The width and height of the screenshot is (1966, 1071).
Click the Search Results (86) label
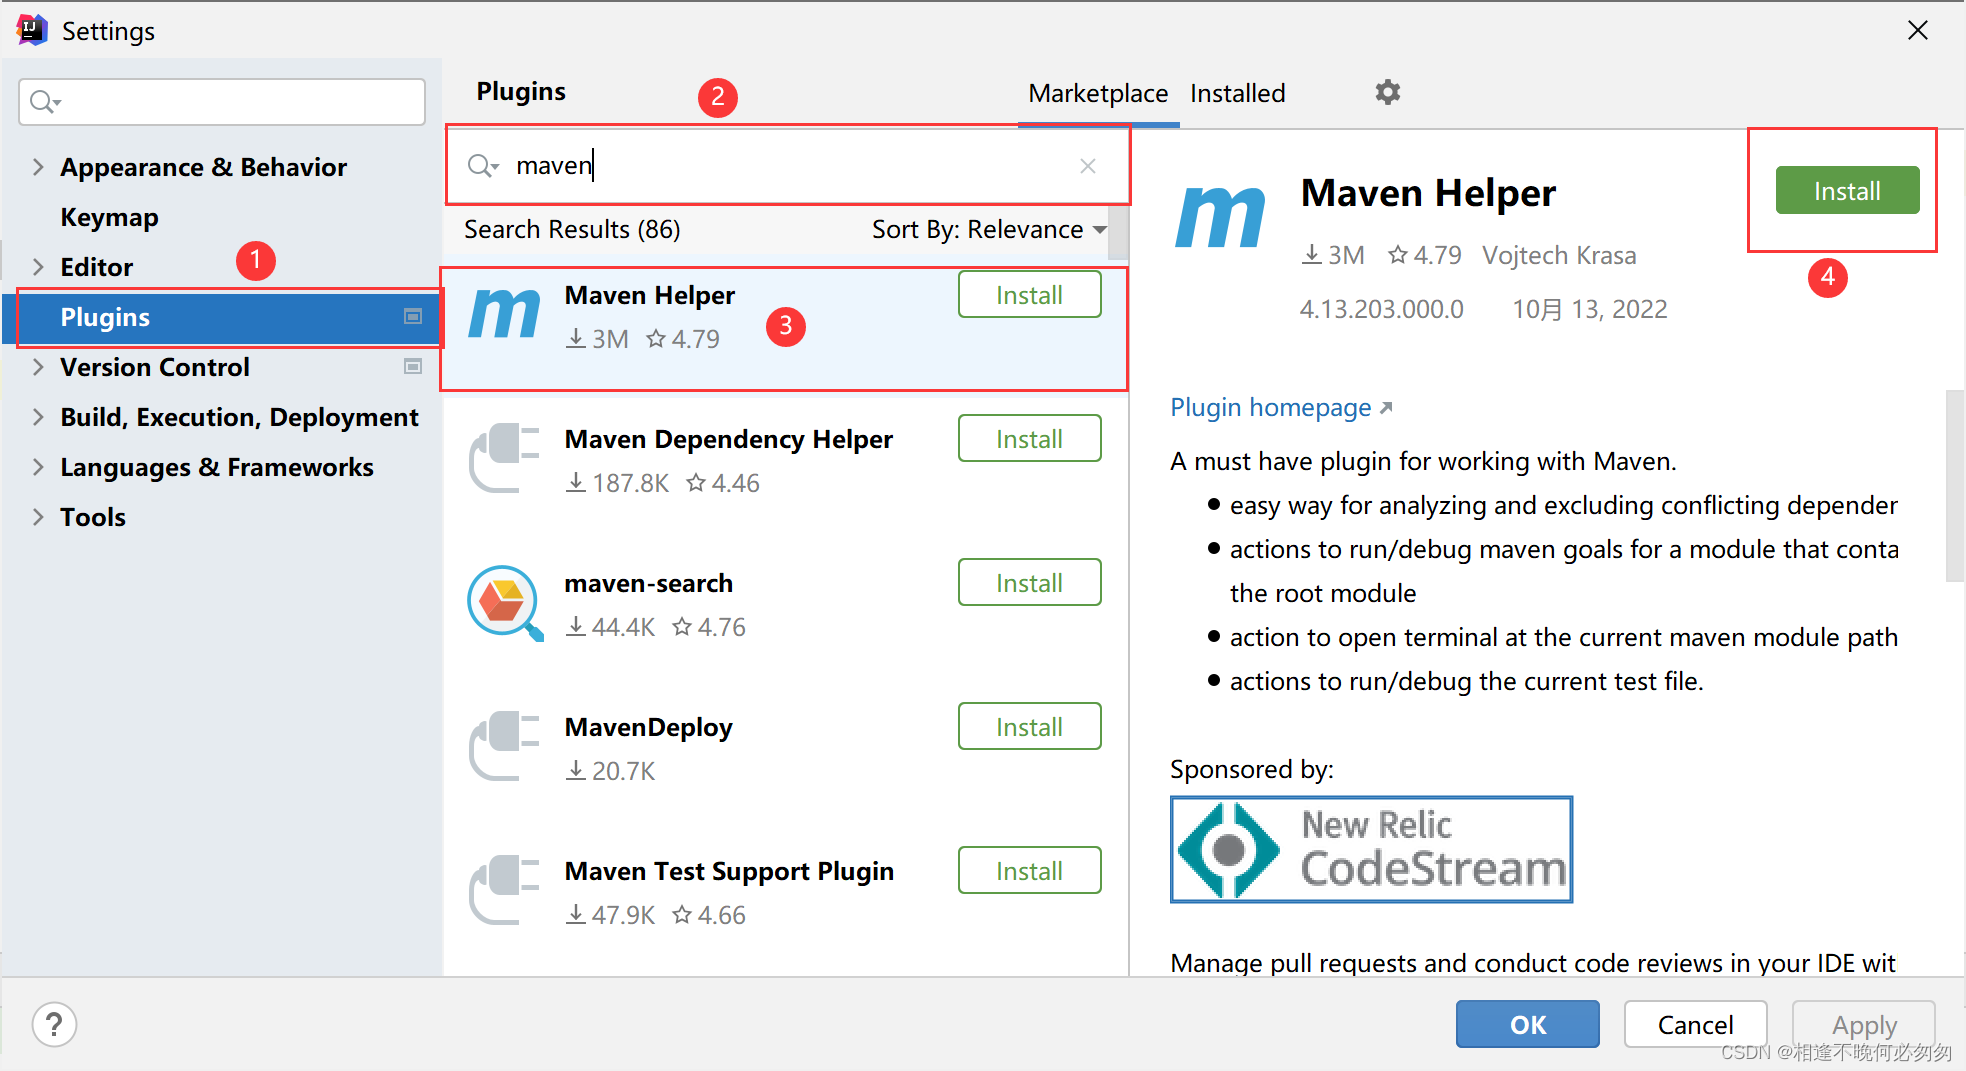(572, 229)
